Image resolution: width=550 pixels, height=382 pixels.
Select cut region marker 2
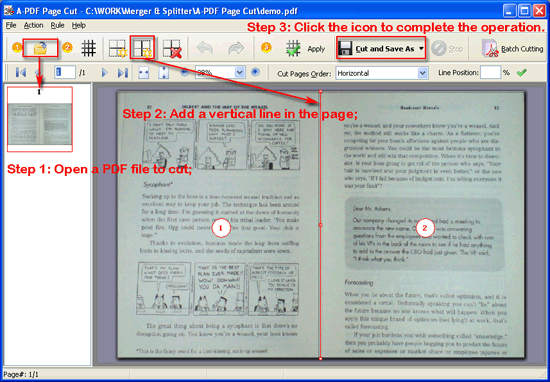coord(425,228)
